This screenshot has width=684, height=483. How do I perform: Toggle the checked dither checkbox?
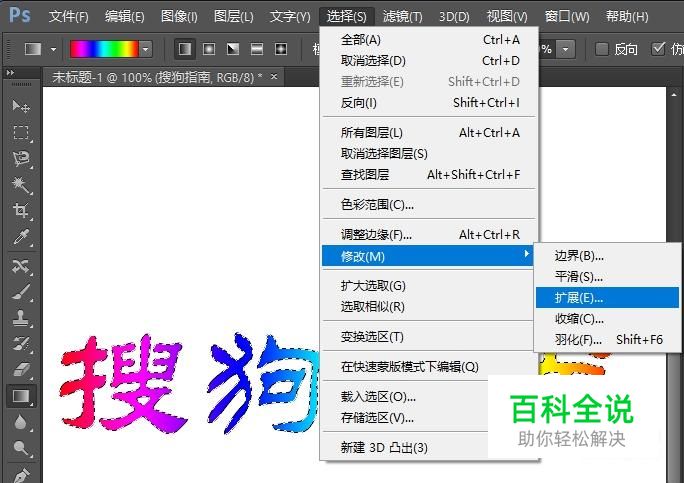point(659,49)
